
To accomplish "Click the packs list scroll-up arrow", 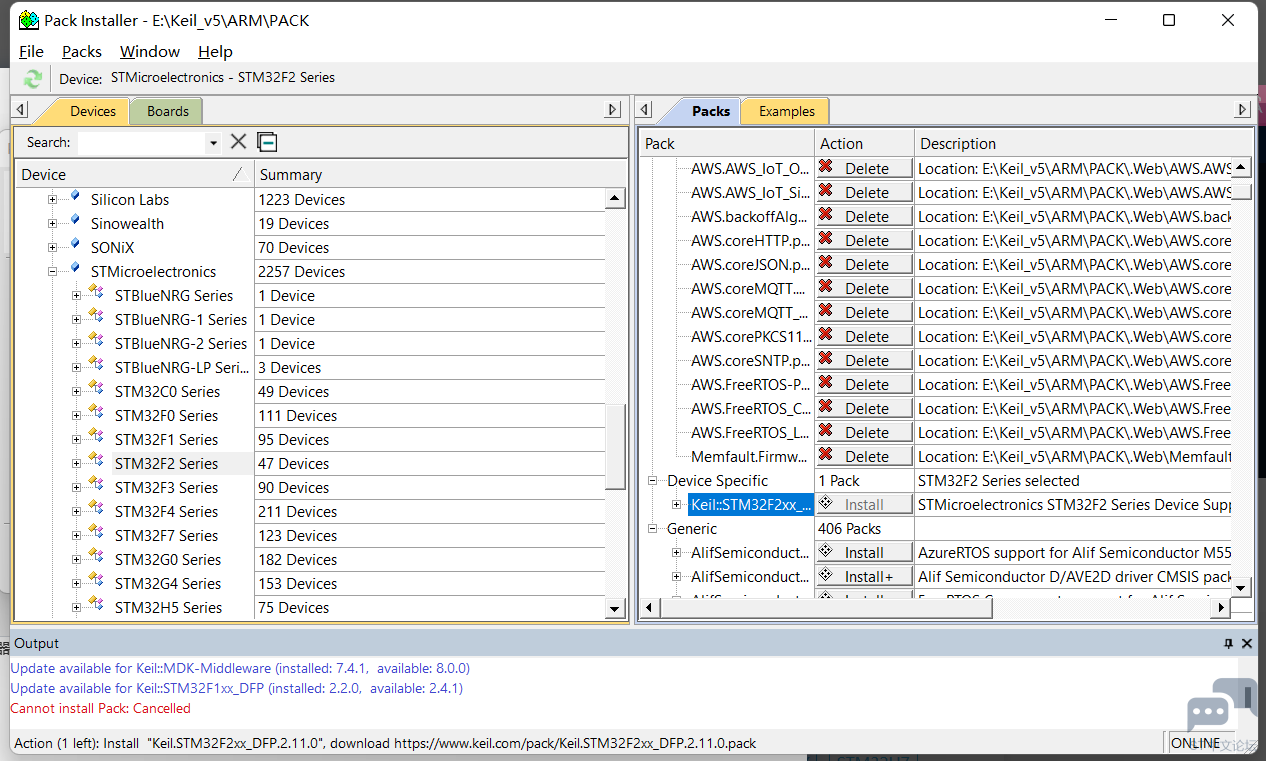I will 1241,168.
